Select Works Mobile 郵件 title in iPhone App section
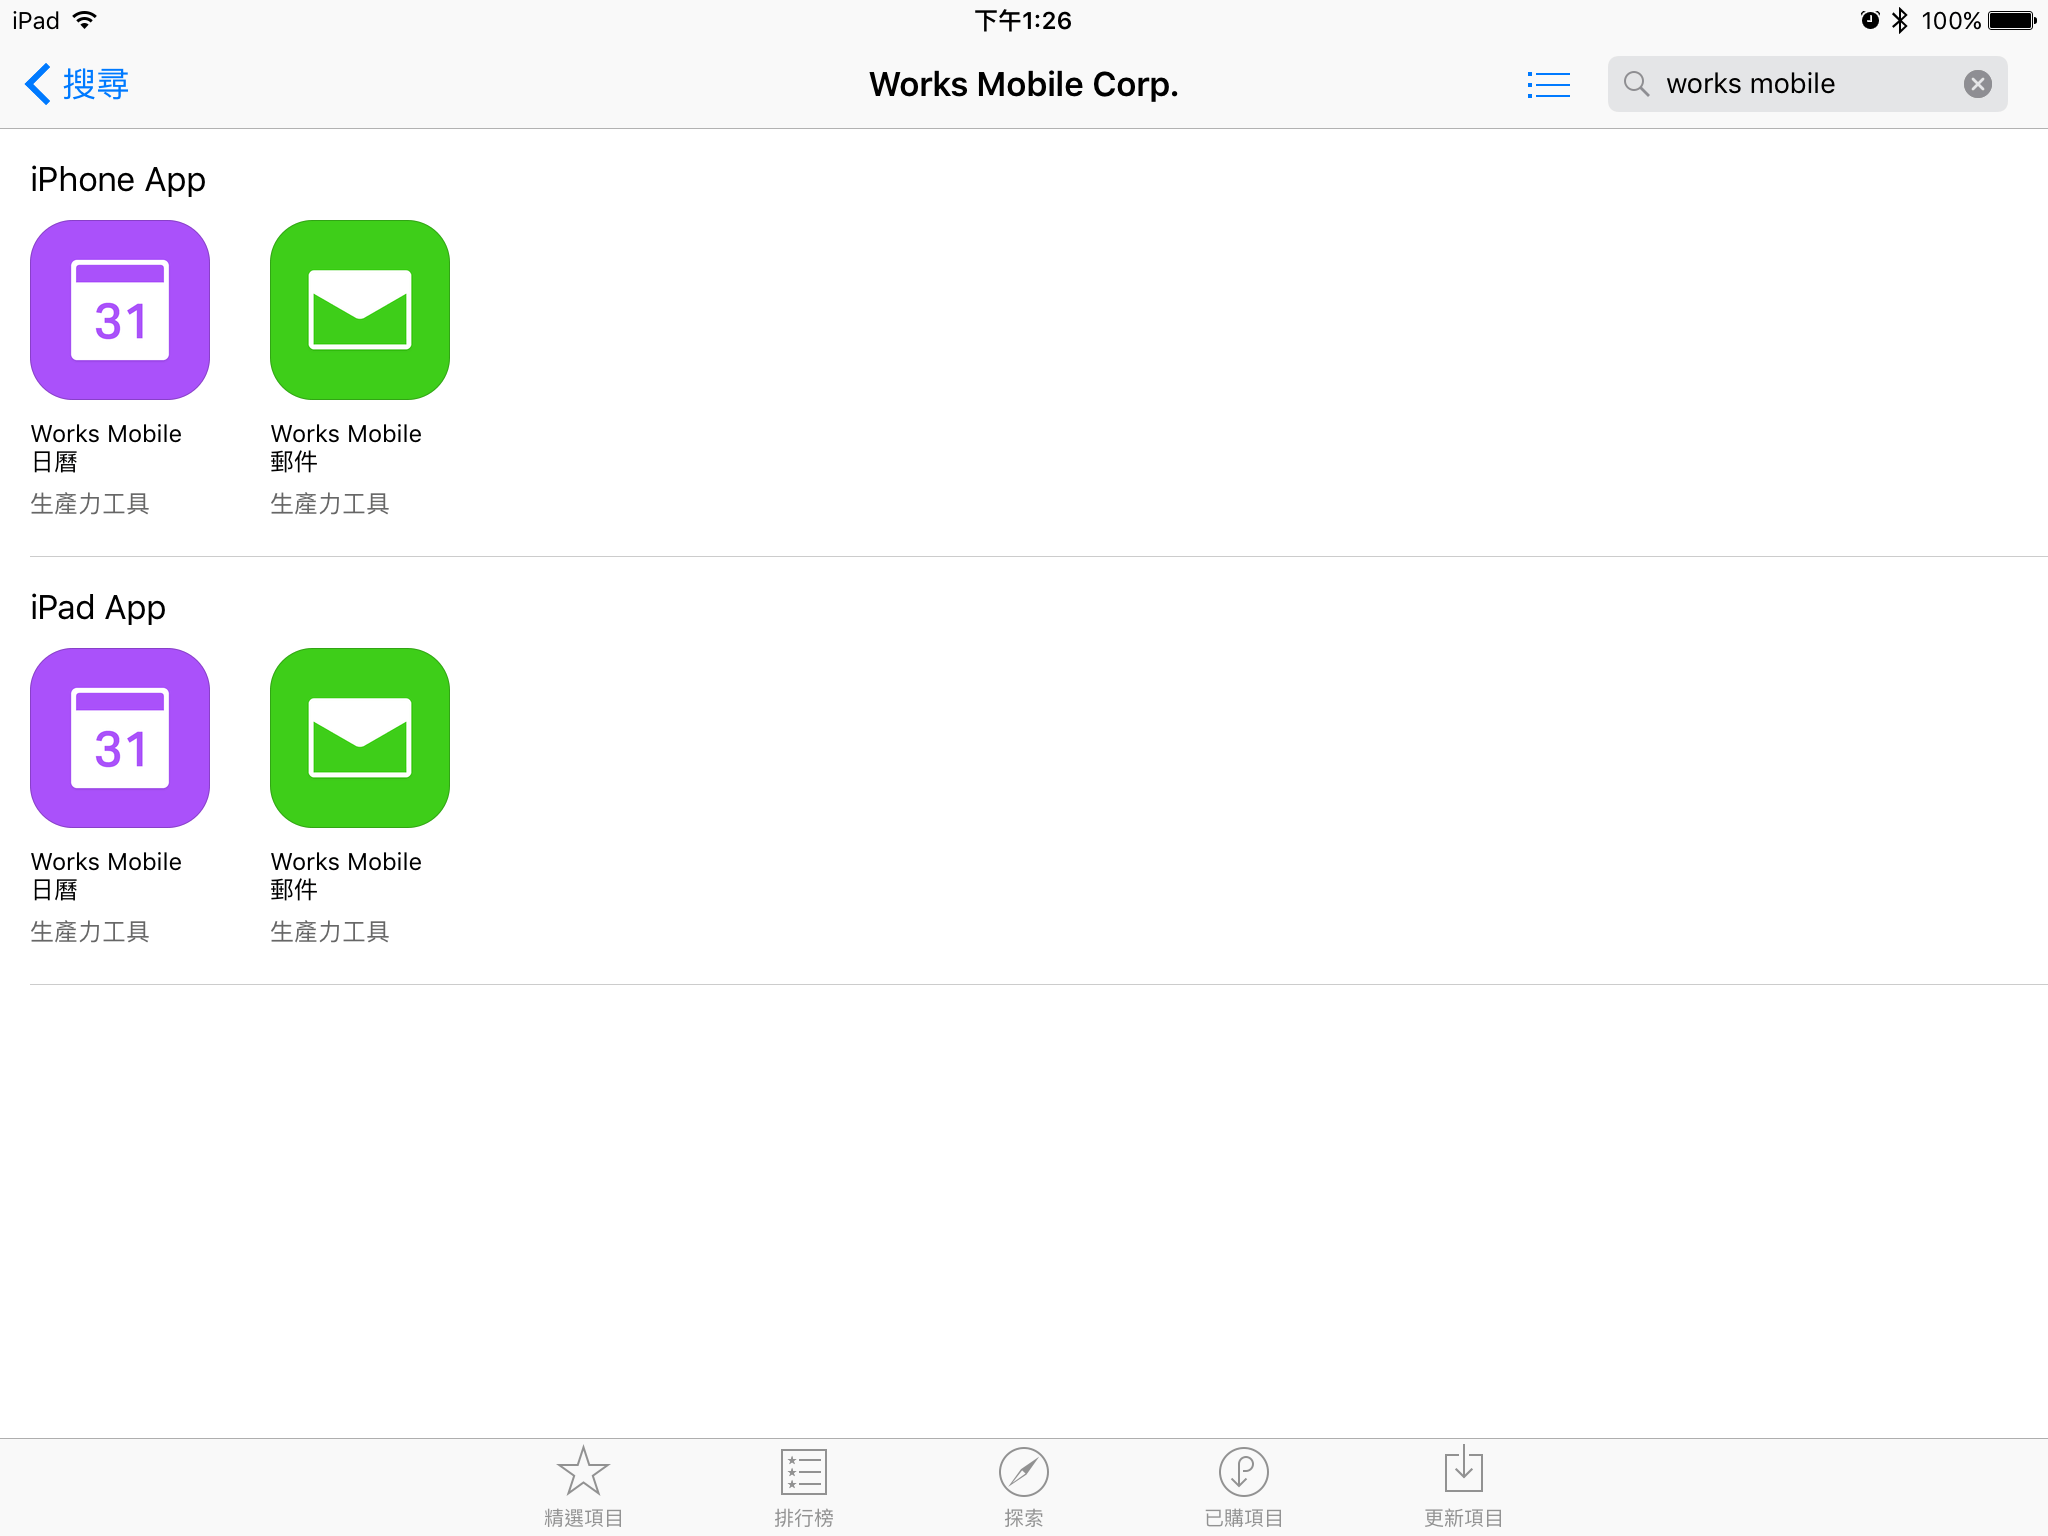Image resolution: width=2048 pixels, height=1536 pixels. click(x=346, y=447)
